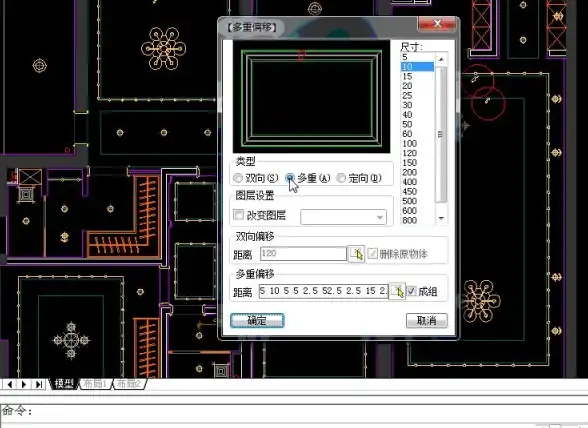This screenshot has width=588, height=428.
Task: Select size 100 in the 尺寸 list
Action: coord(417,144)
